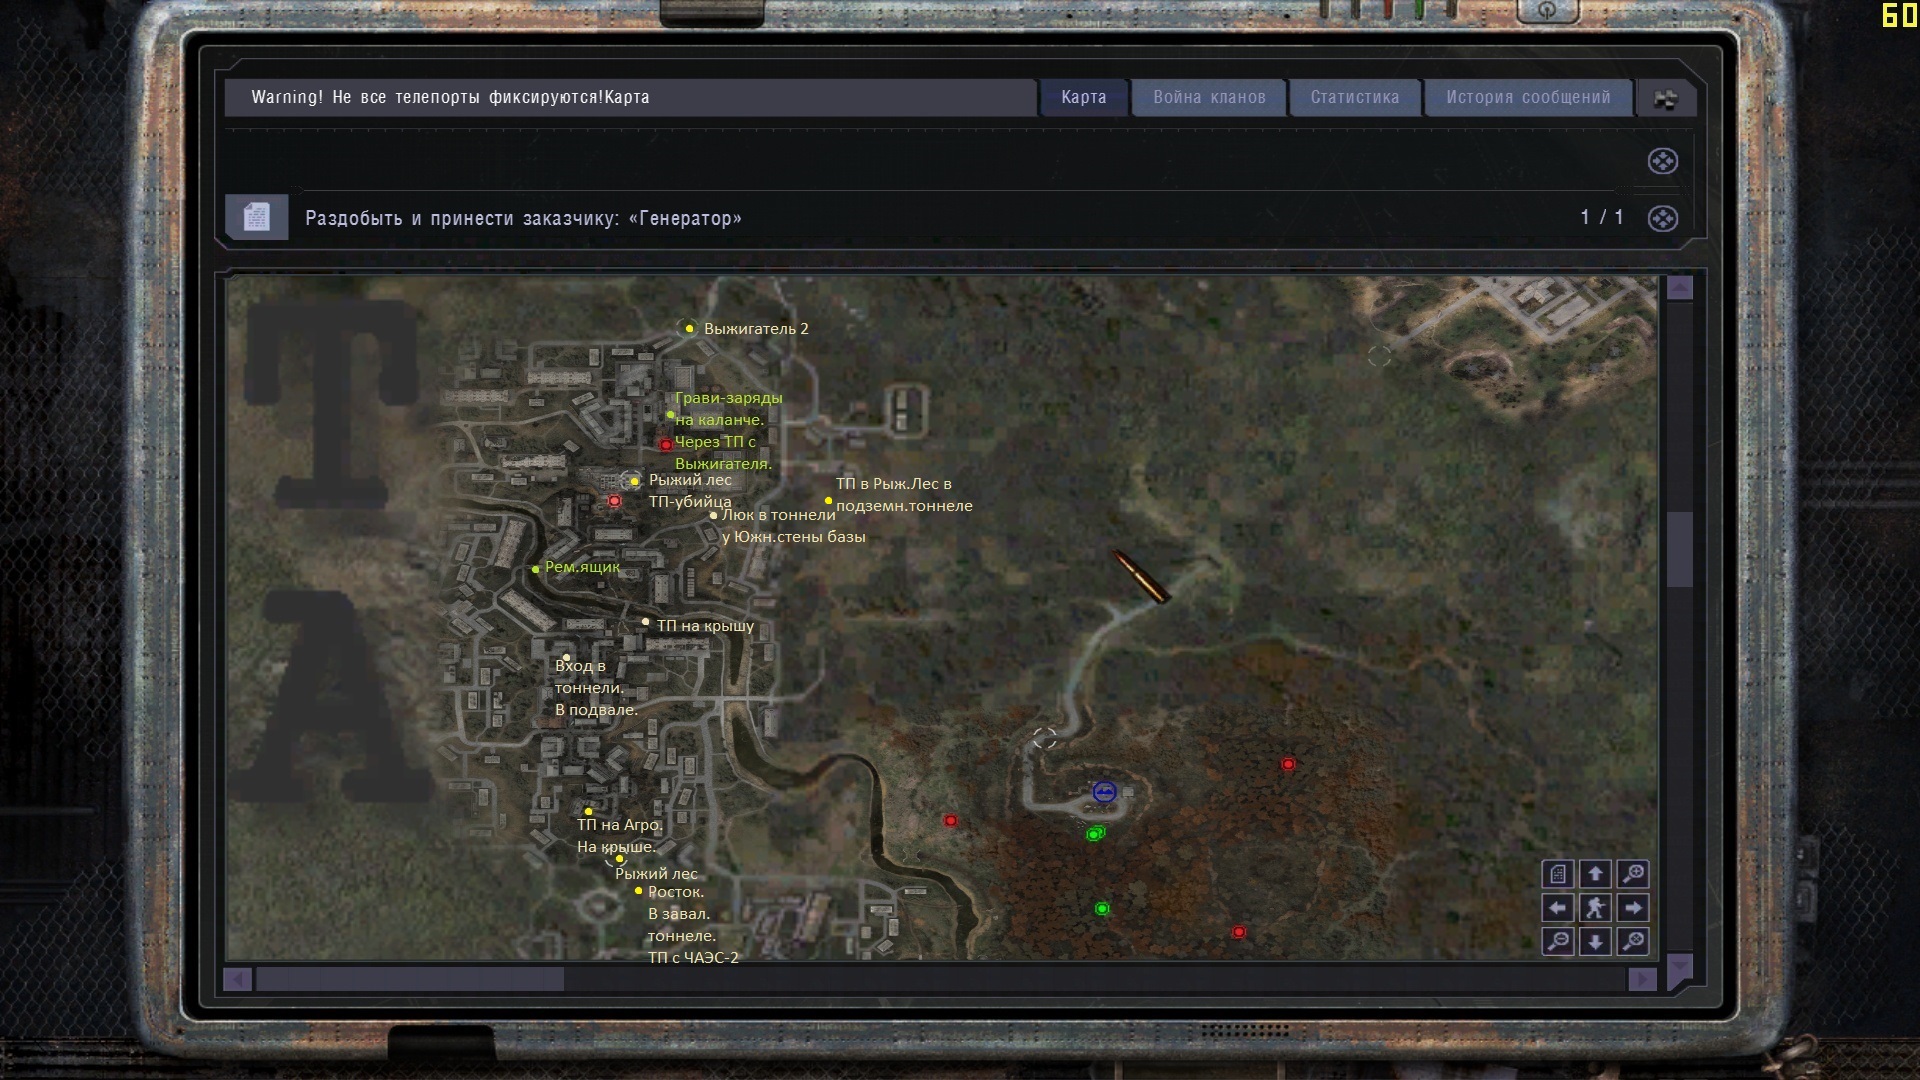This screenshot has width=1920, height=1080.
Task: Click the fit-to-screen magnifier icon
Action: pos(1633,941)
